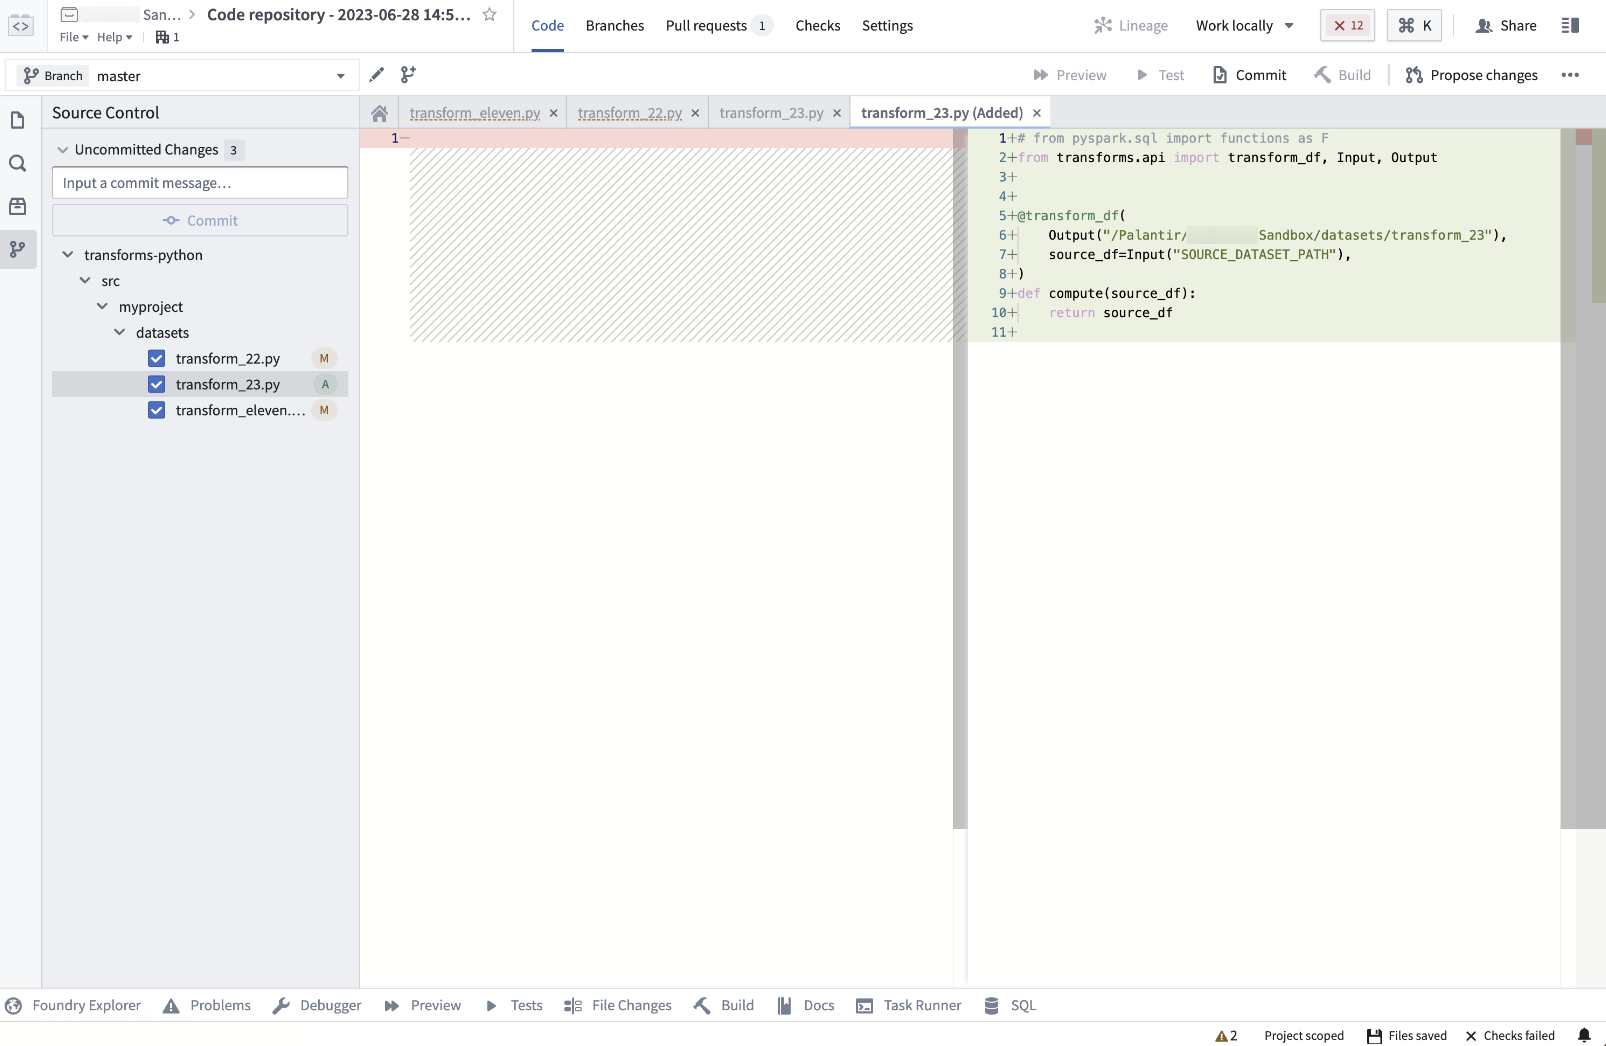This screenshot has width=1606, height=1046.
Task: Open the package/libraries sidebar icon
Action: [17, 206]
